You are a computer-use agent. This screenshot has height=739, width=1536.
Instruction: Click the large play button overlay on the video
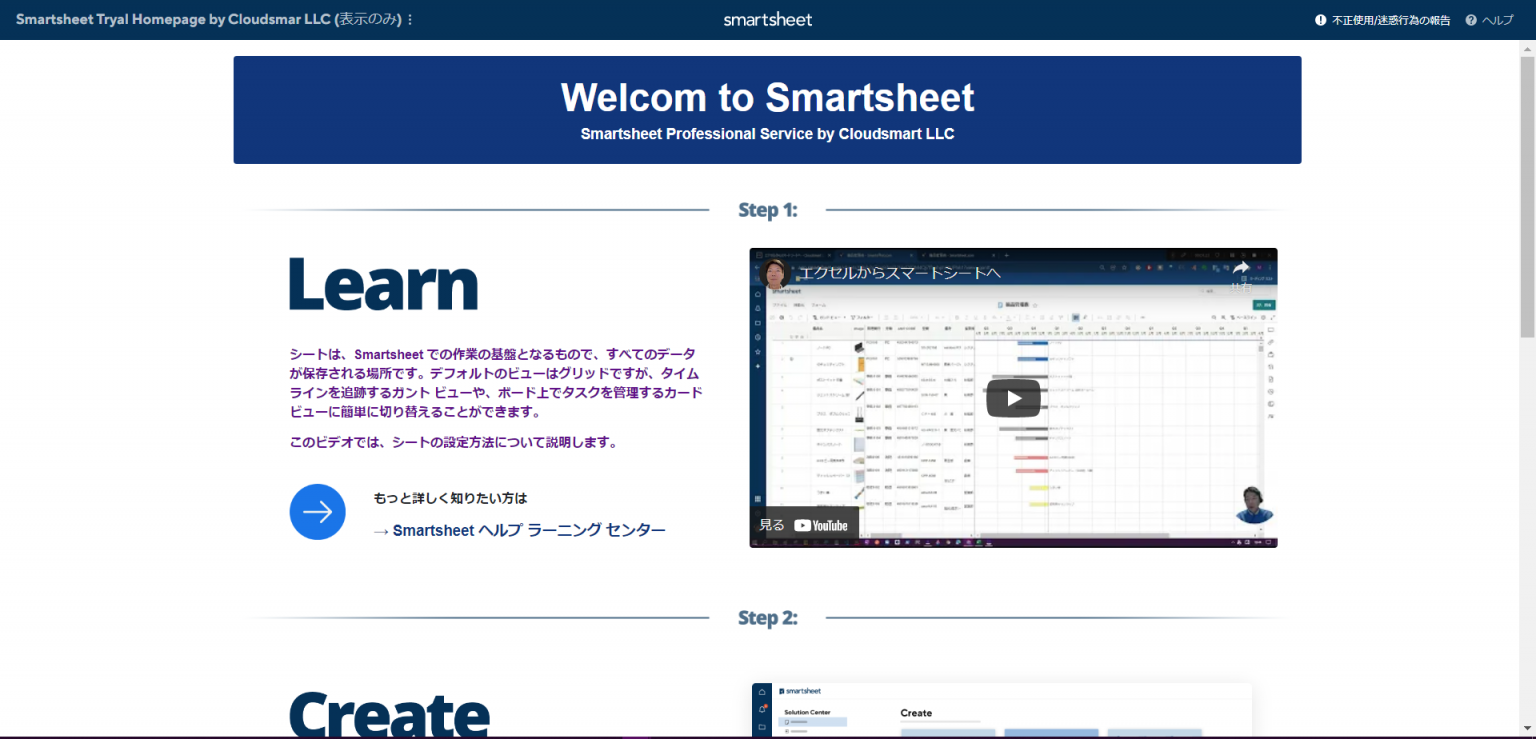(1013, 397)
